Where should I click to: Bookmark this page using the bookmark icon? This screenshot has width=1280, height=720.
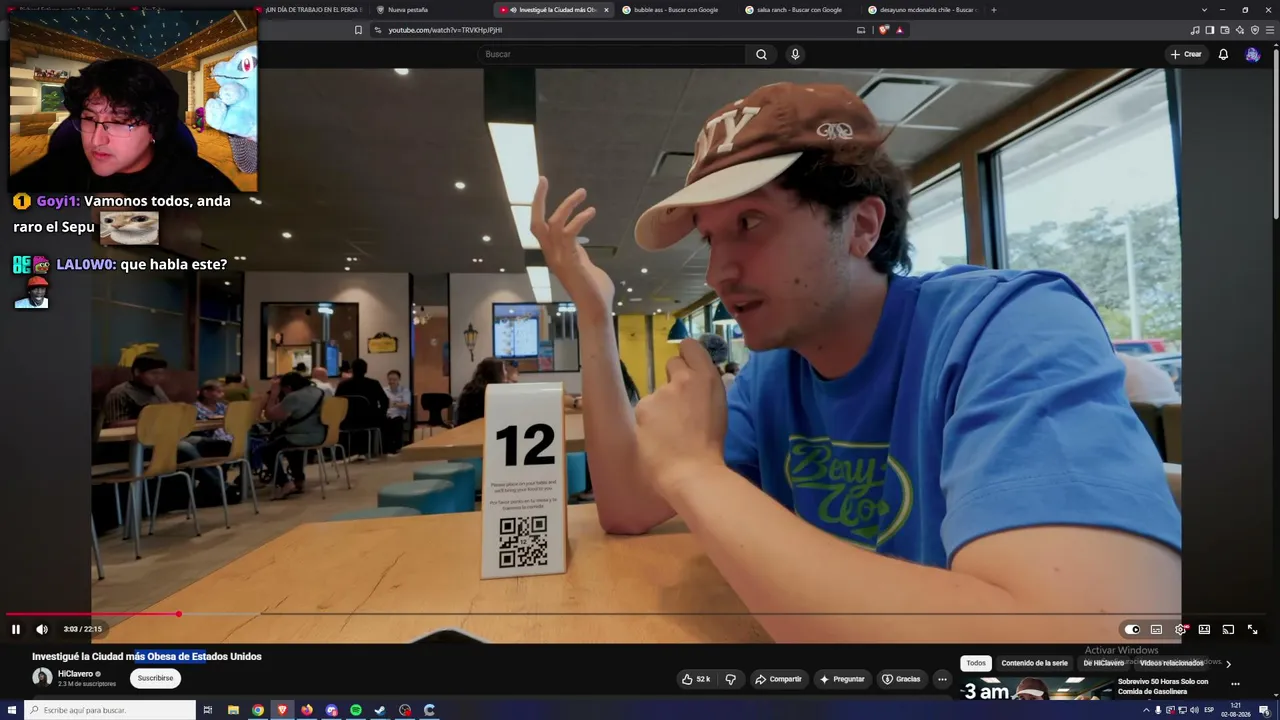pos(358,30)
